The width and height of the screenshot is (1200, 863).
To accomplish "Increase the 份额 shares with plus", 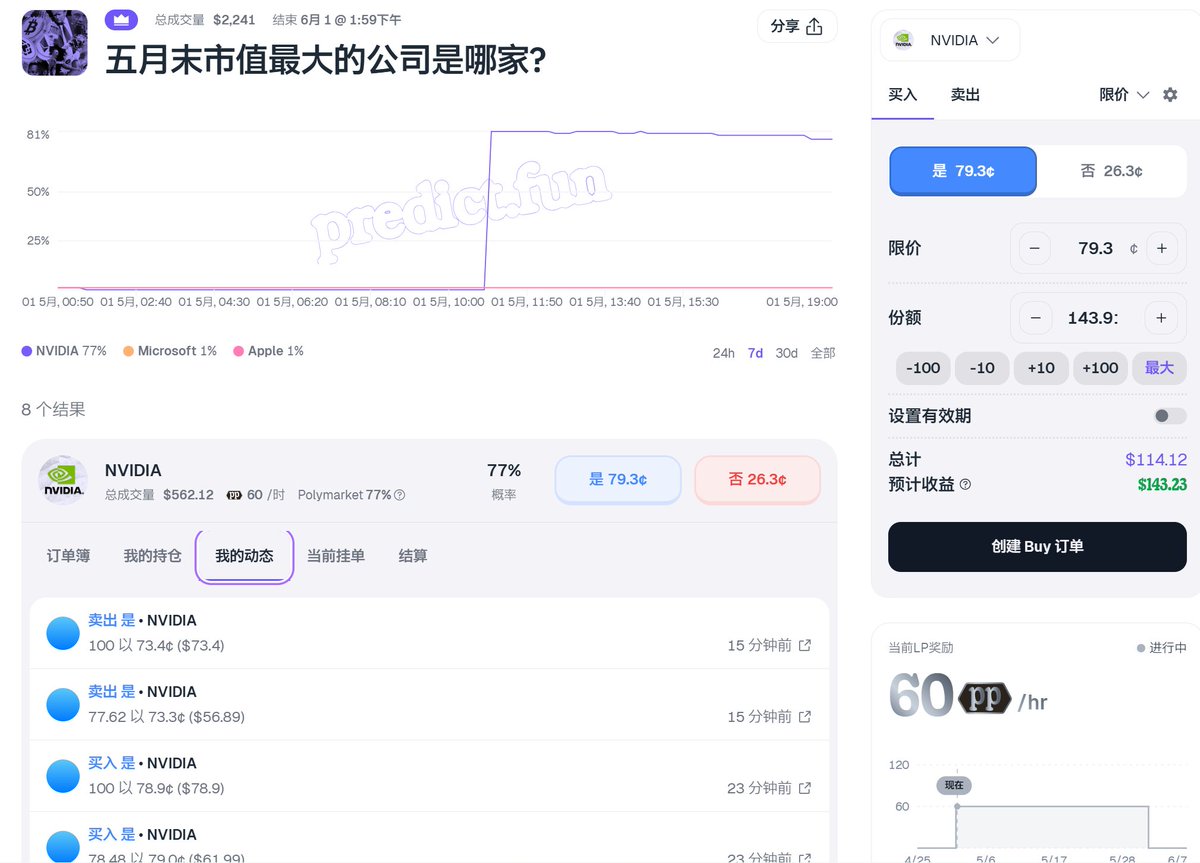I will (1161, 318).
